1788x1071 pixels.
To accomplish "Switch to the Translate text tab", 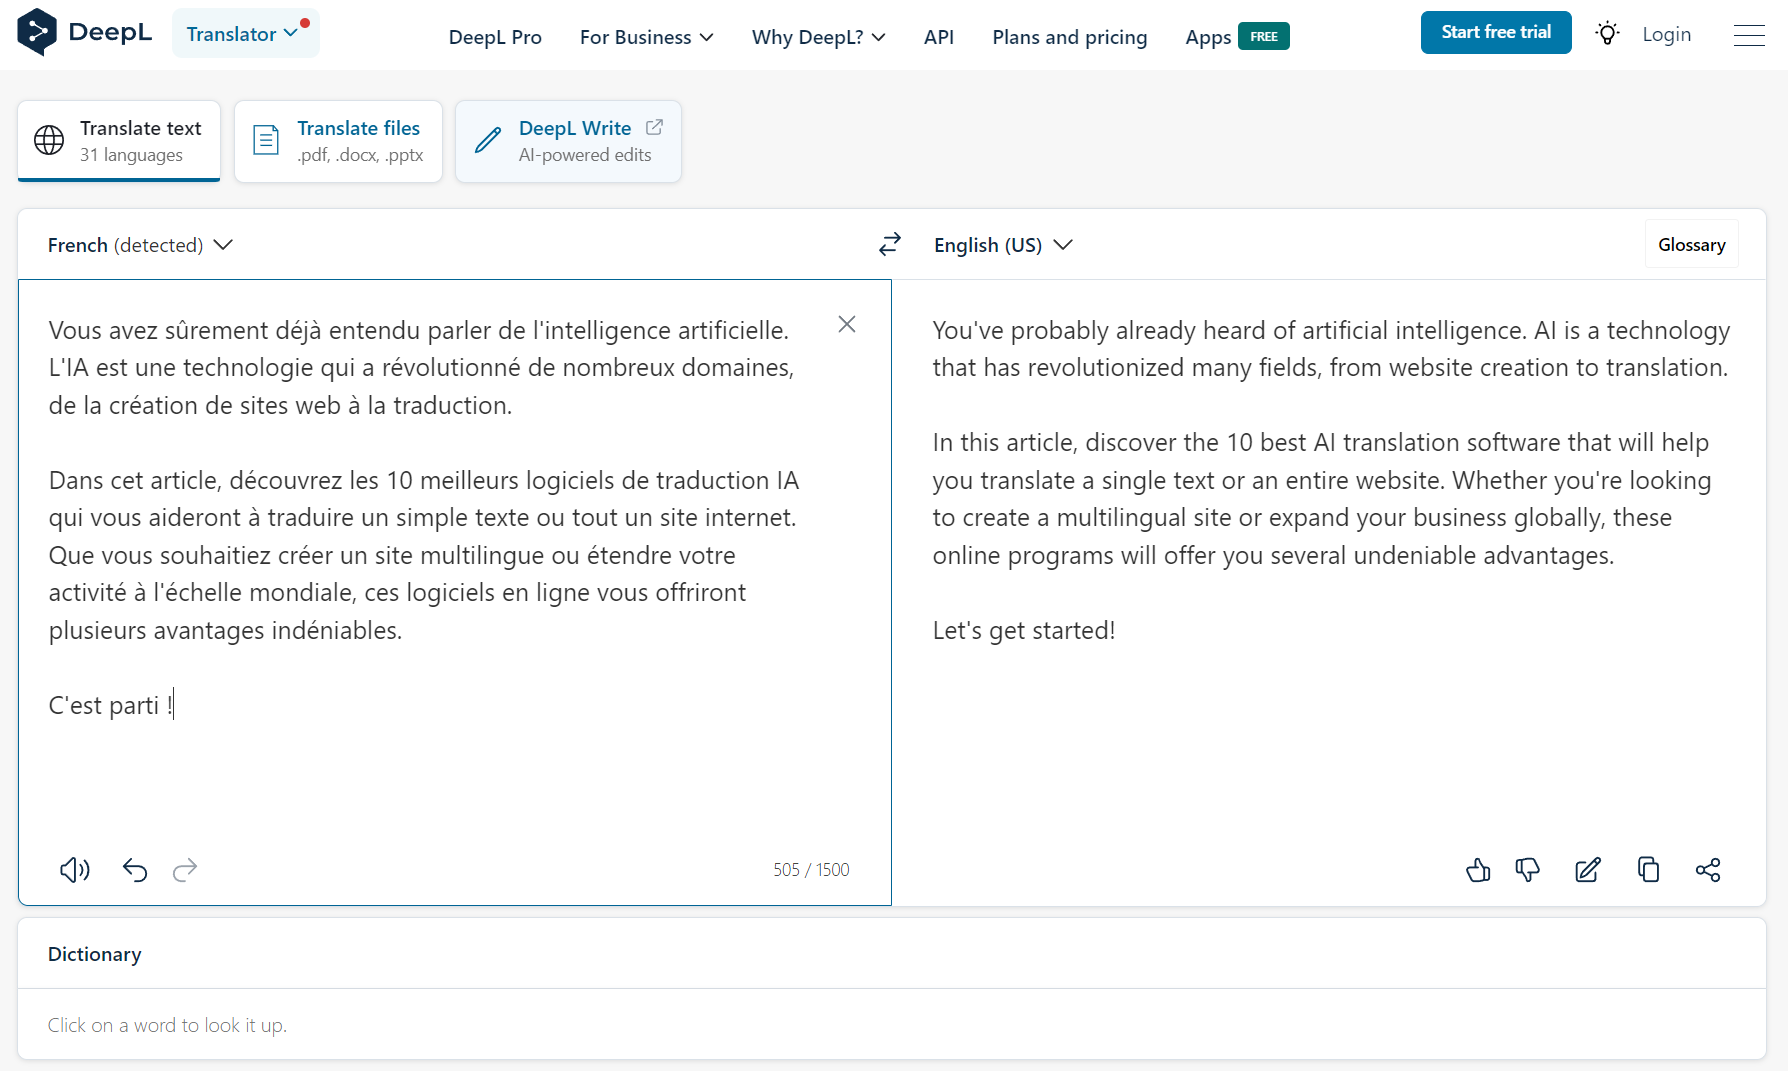I will (119, 141).
